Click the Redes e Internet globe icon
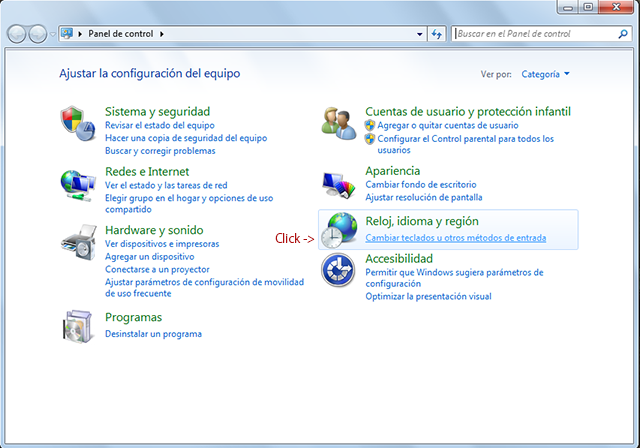The height and width of the screenshot is (448, 640). pos(78,186)
